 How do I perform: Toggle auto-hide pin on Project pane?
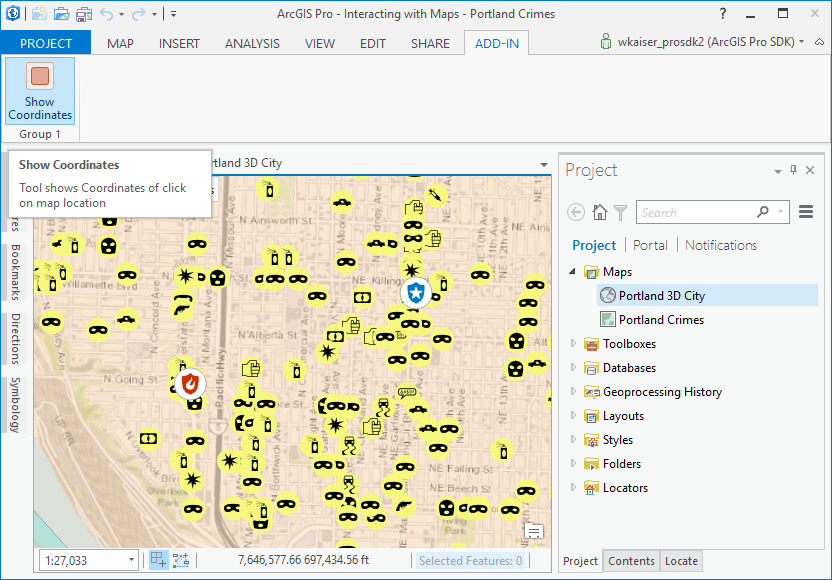tap(794, 170)
